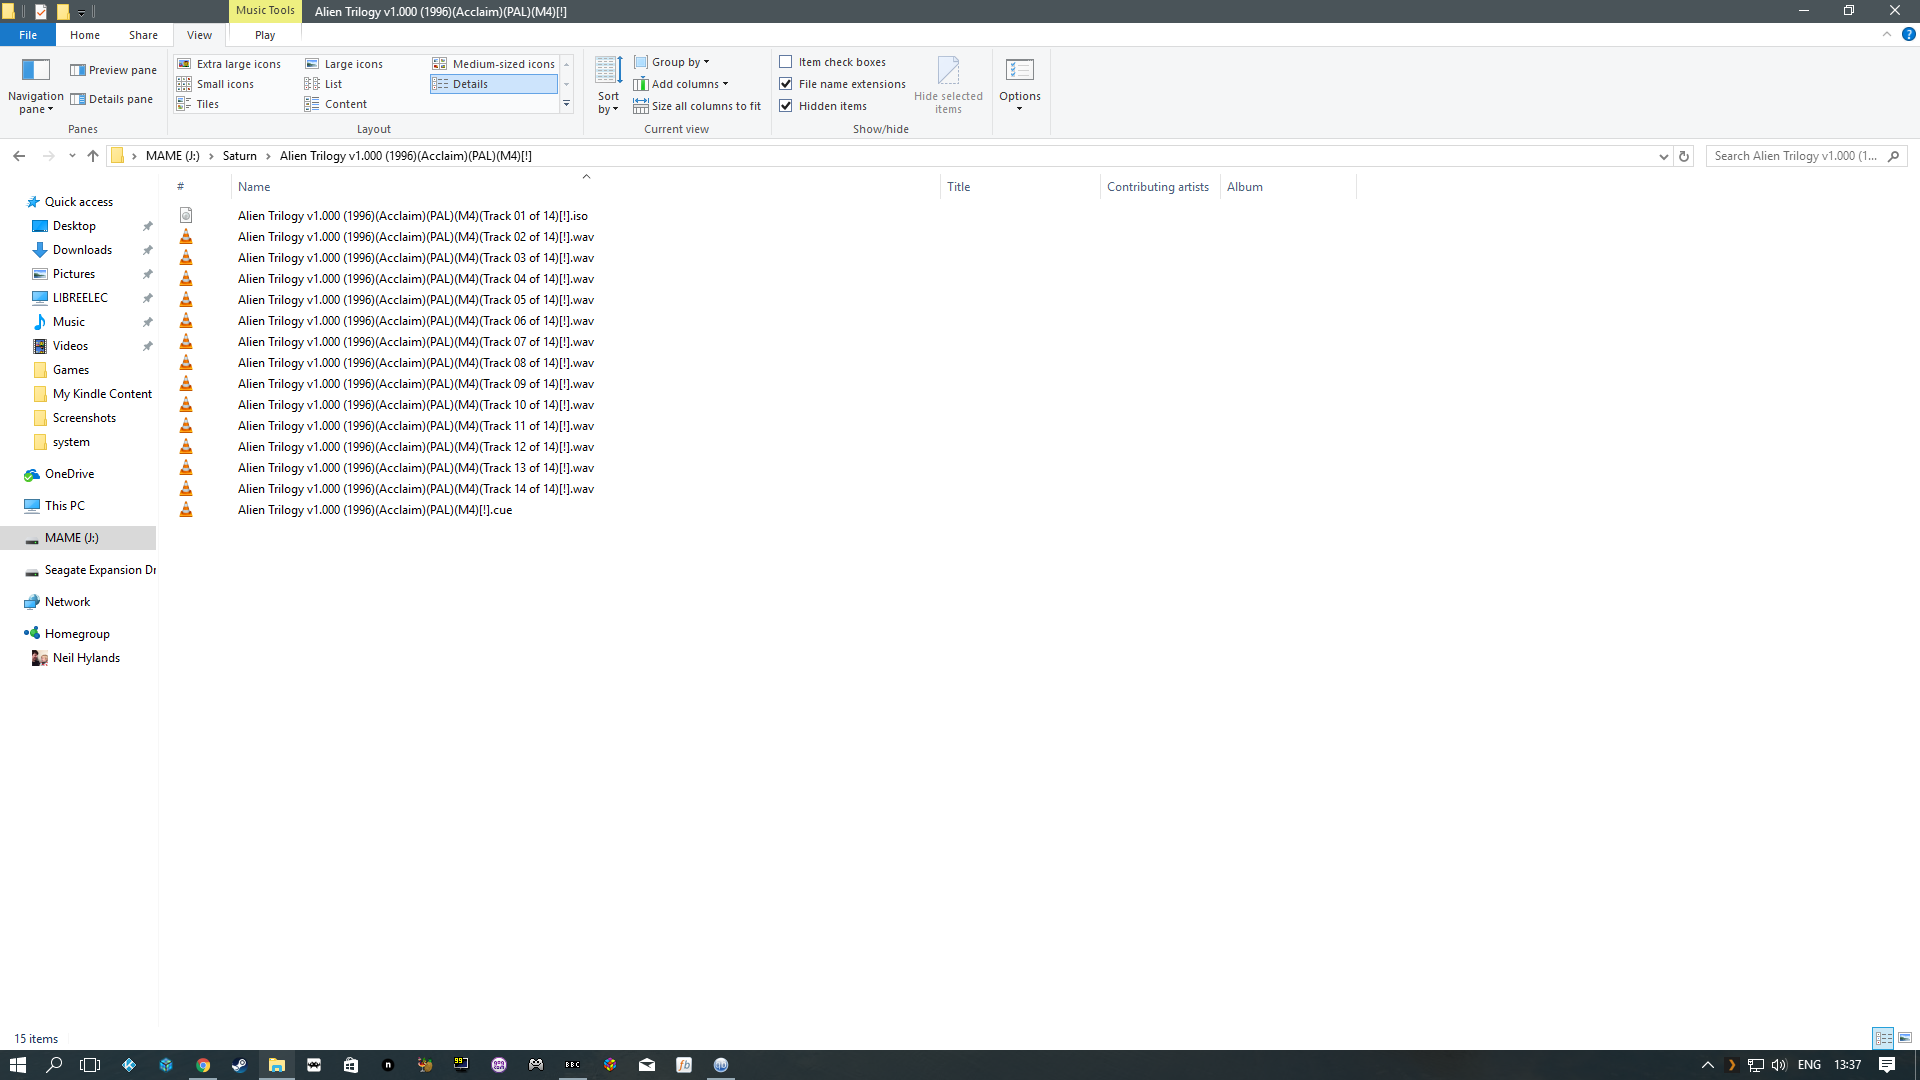
Task: Open the Sort by dropdown
Action: tap(608, 85)
